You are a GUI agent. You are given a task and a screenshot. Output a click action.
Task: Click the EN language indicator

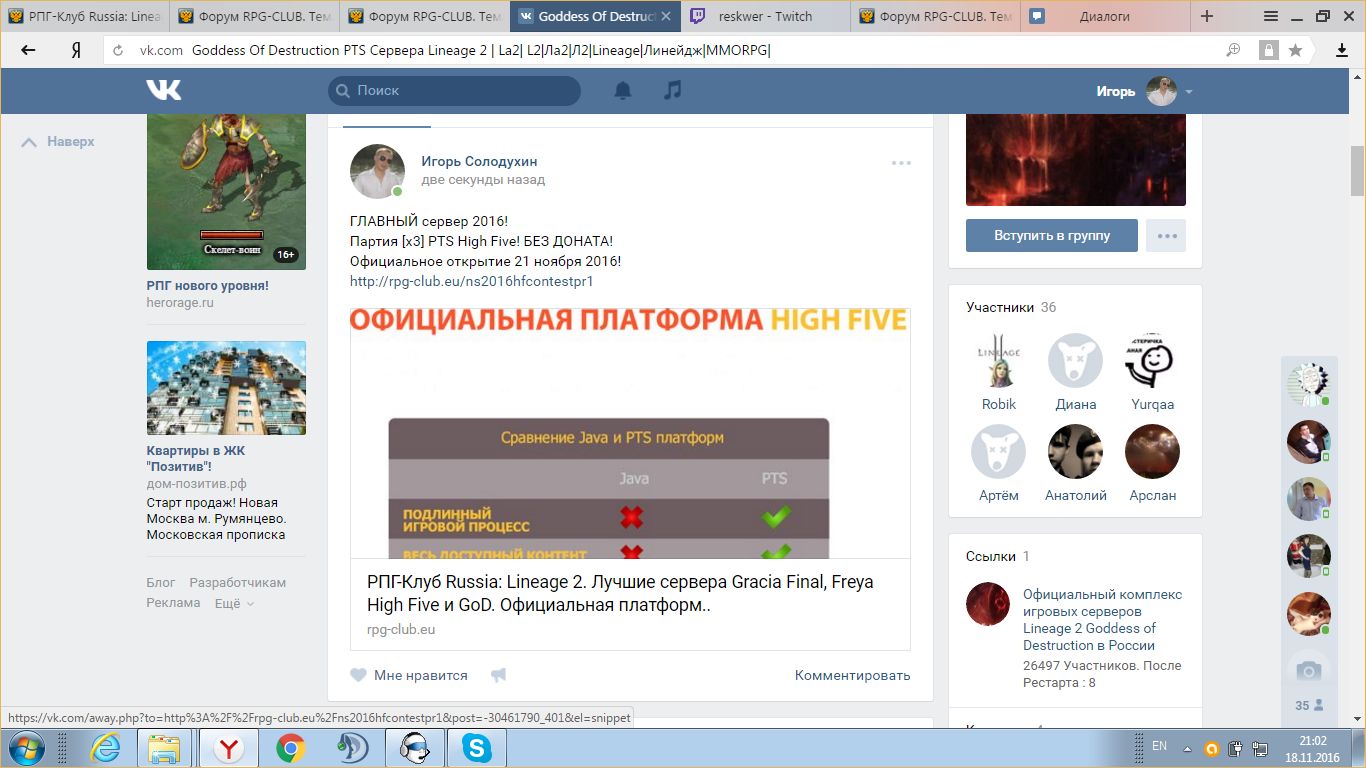1159,746
